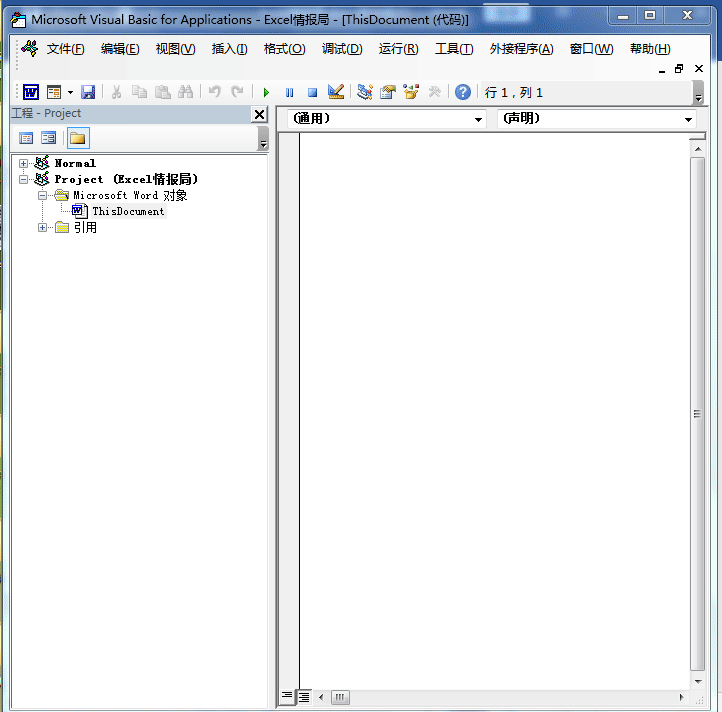Collapse the Project (Excel情报局) node
This screenshot has height=712, width=722.
click(23, 179)
